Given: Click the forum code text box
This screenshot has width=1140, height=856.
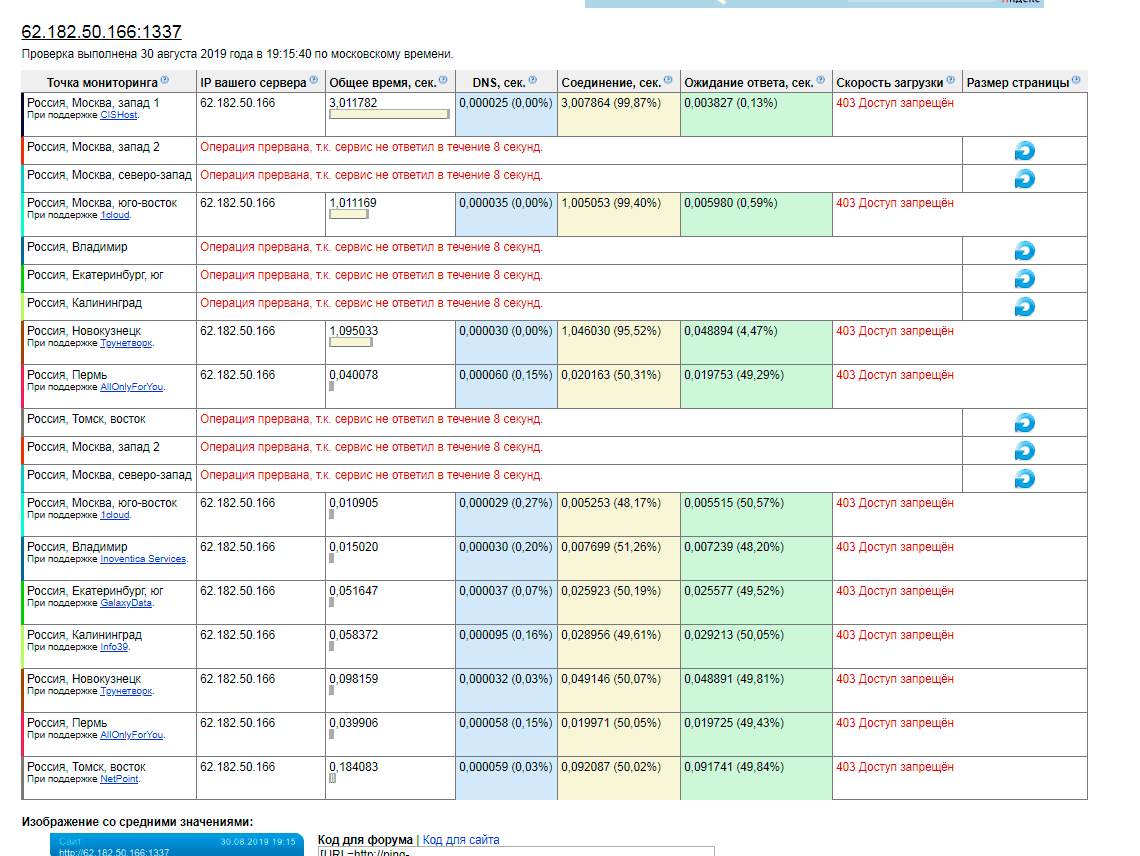Looking at the screenshot, I should coord(516,851).
